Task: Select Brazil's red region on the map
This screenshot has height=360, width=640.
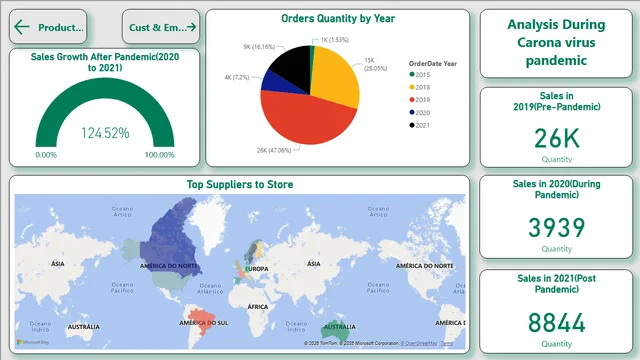Action: coord(201,320)
